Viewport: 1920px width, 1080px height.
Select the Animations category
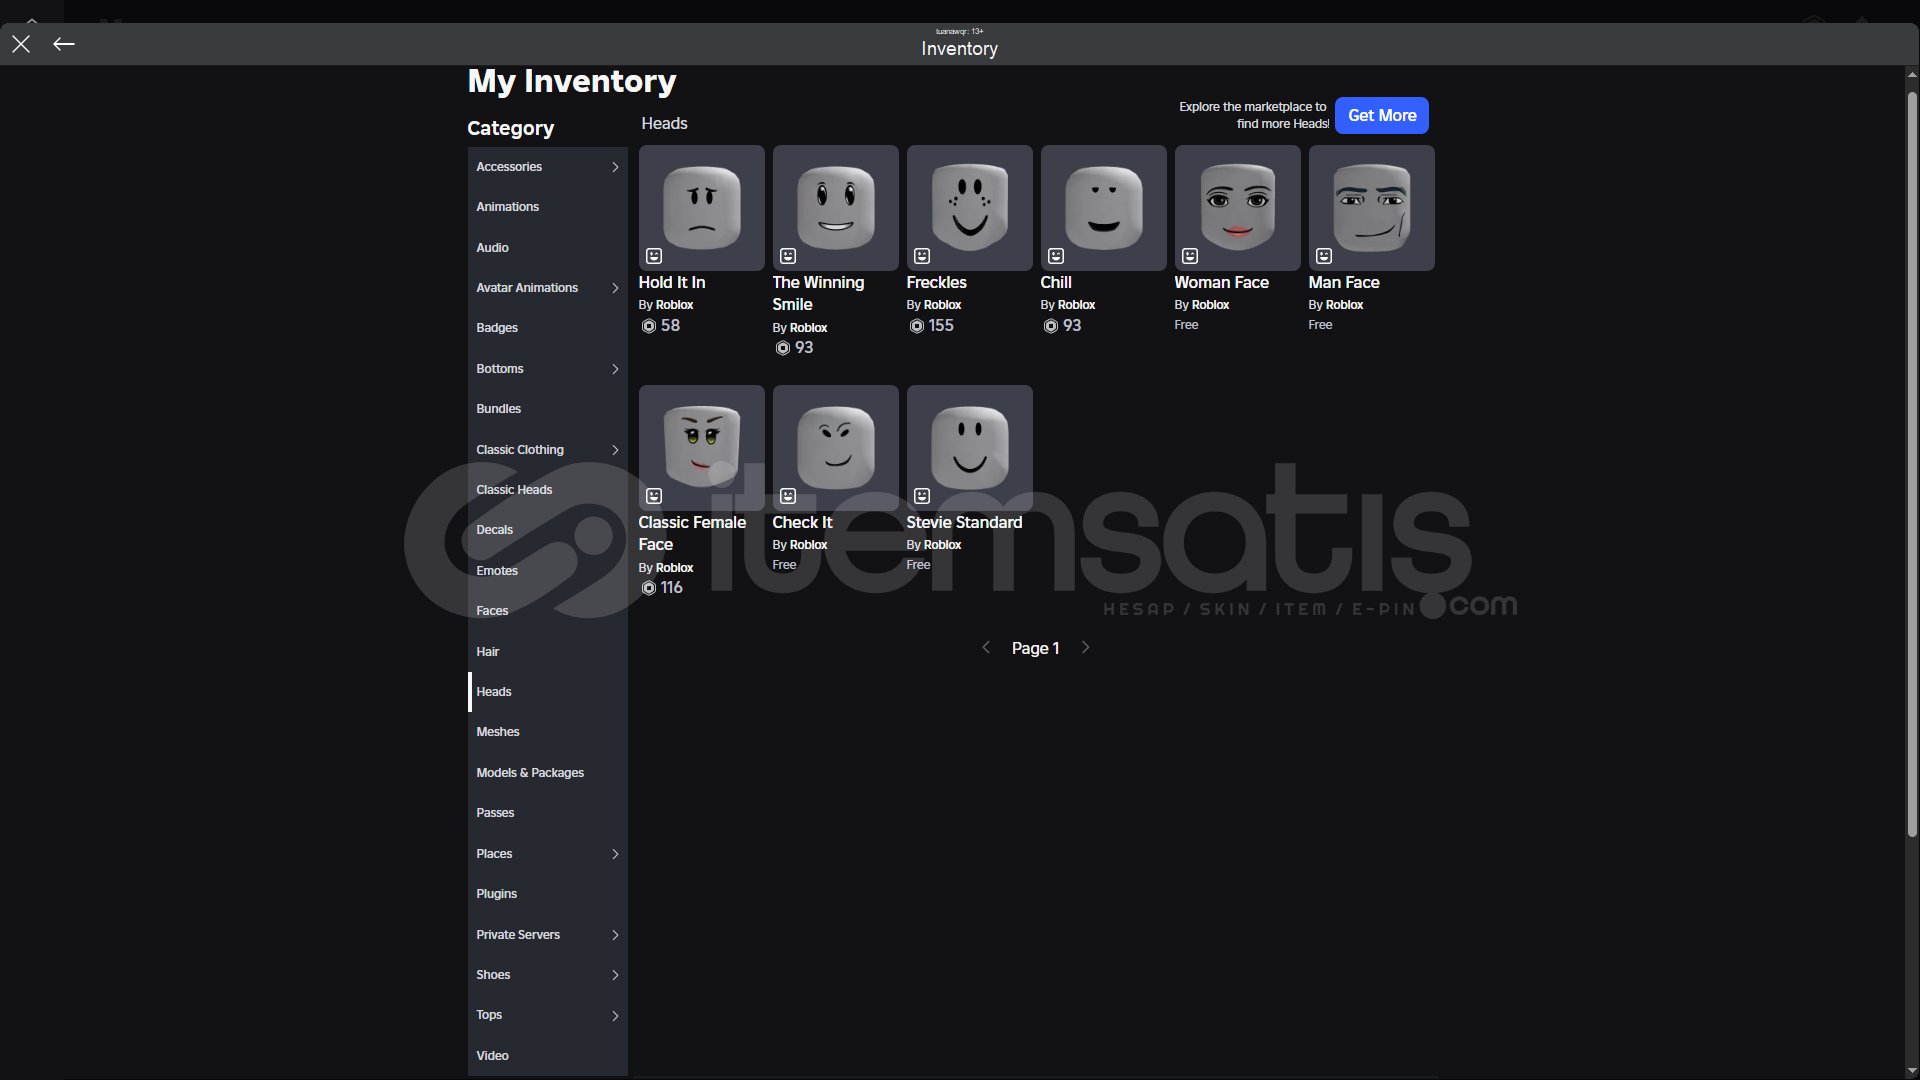coord(548,207)
